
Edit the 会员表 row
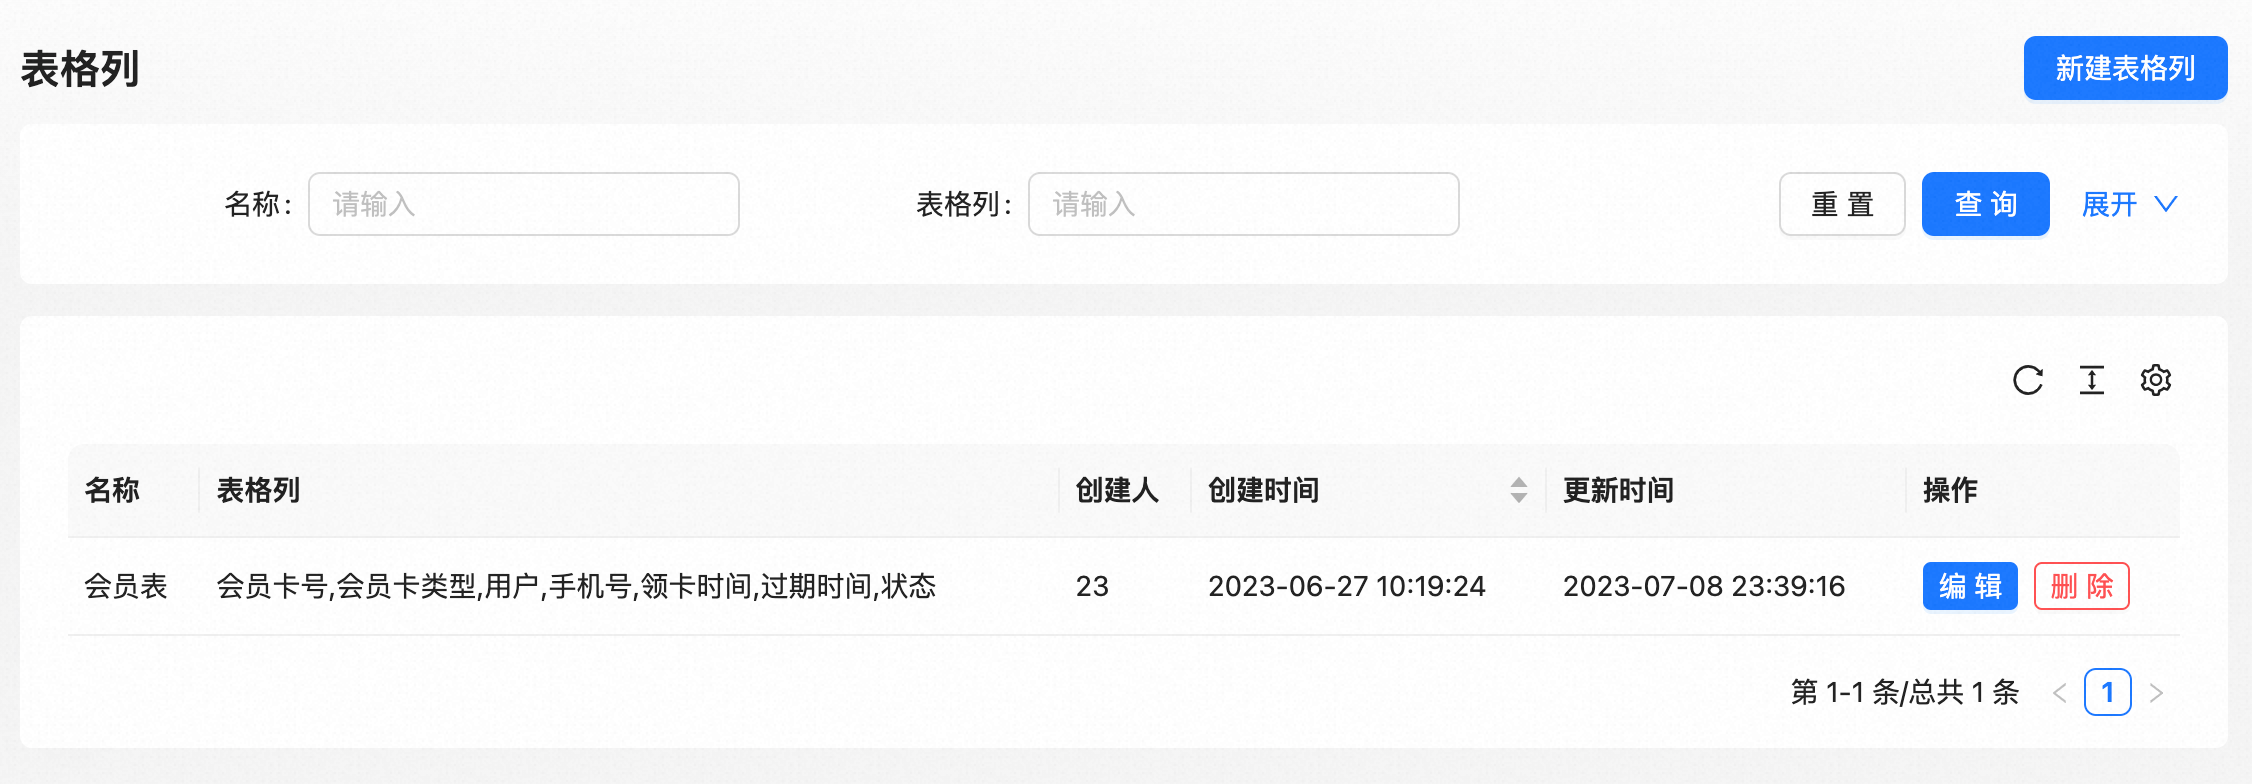1969,586
